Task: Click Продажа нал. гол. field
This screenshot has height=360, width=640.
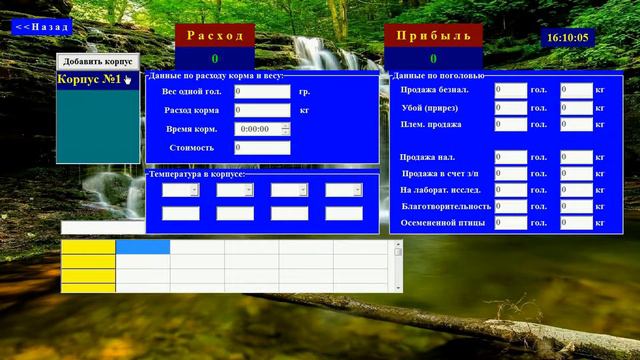Action: coord(511,157)
